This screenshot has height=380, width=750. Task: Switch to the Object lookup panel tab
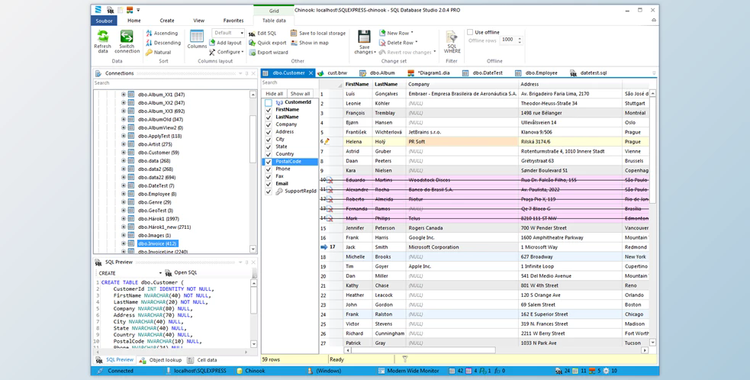(x=160, y=360)
